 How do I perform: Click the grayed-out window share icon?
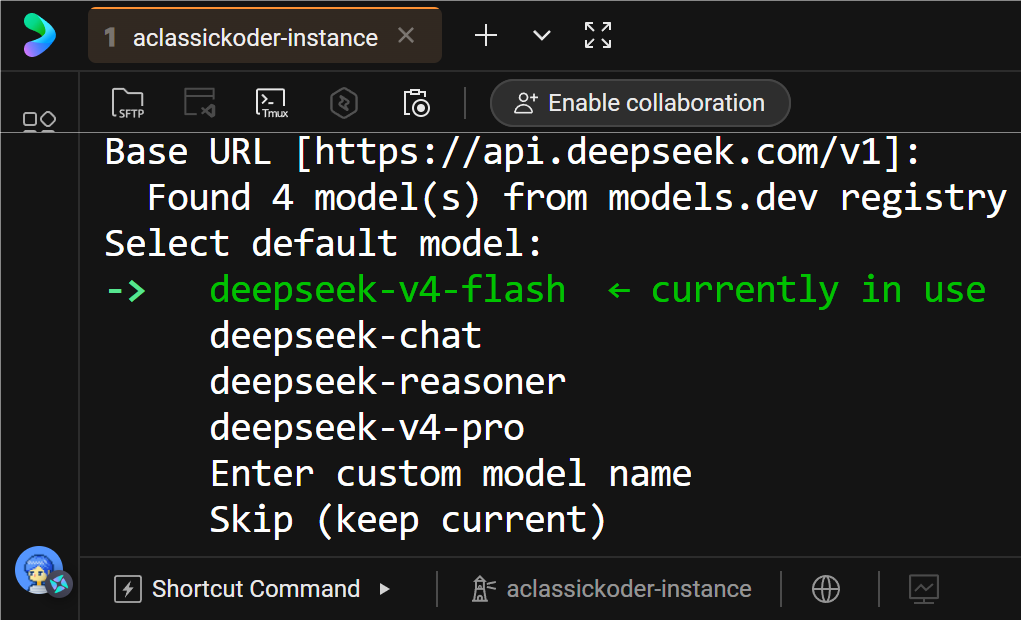199,103
